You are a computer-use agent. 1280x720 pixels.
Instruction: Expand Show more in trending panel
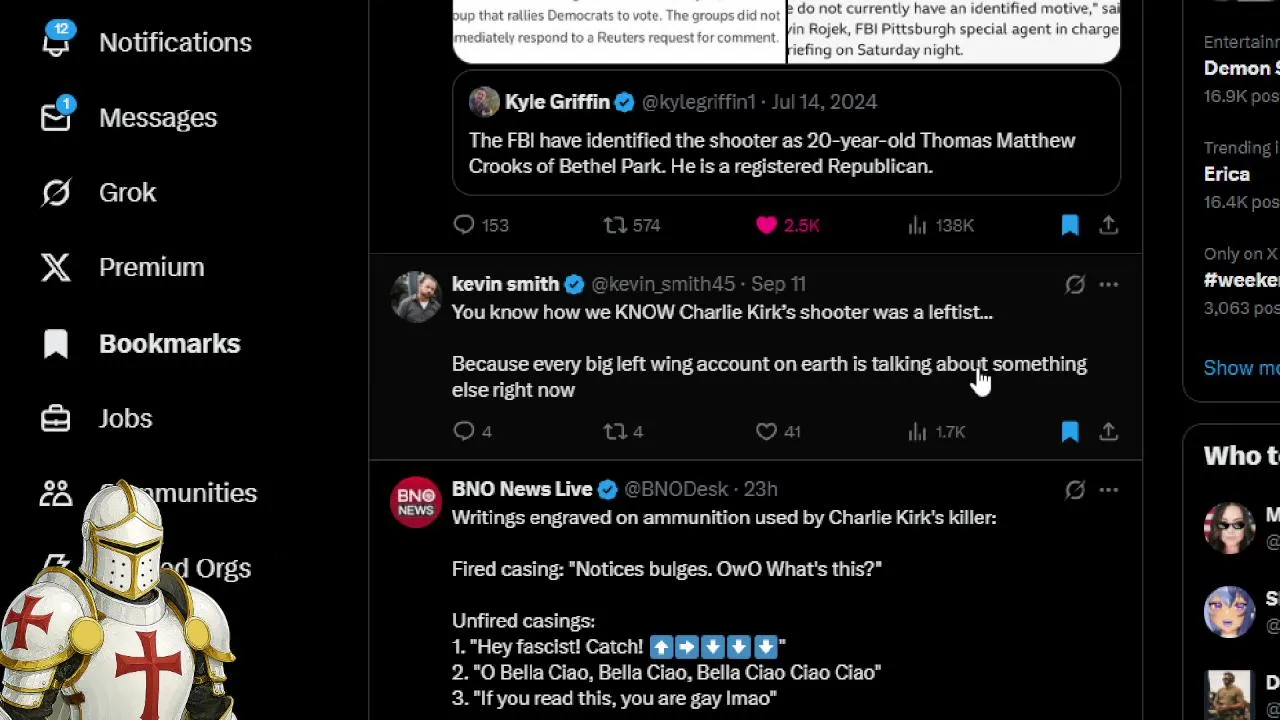[1241, 367]
